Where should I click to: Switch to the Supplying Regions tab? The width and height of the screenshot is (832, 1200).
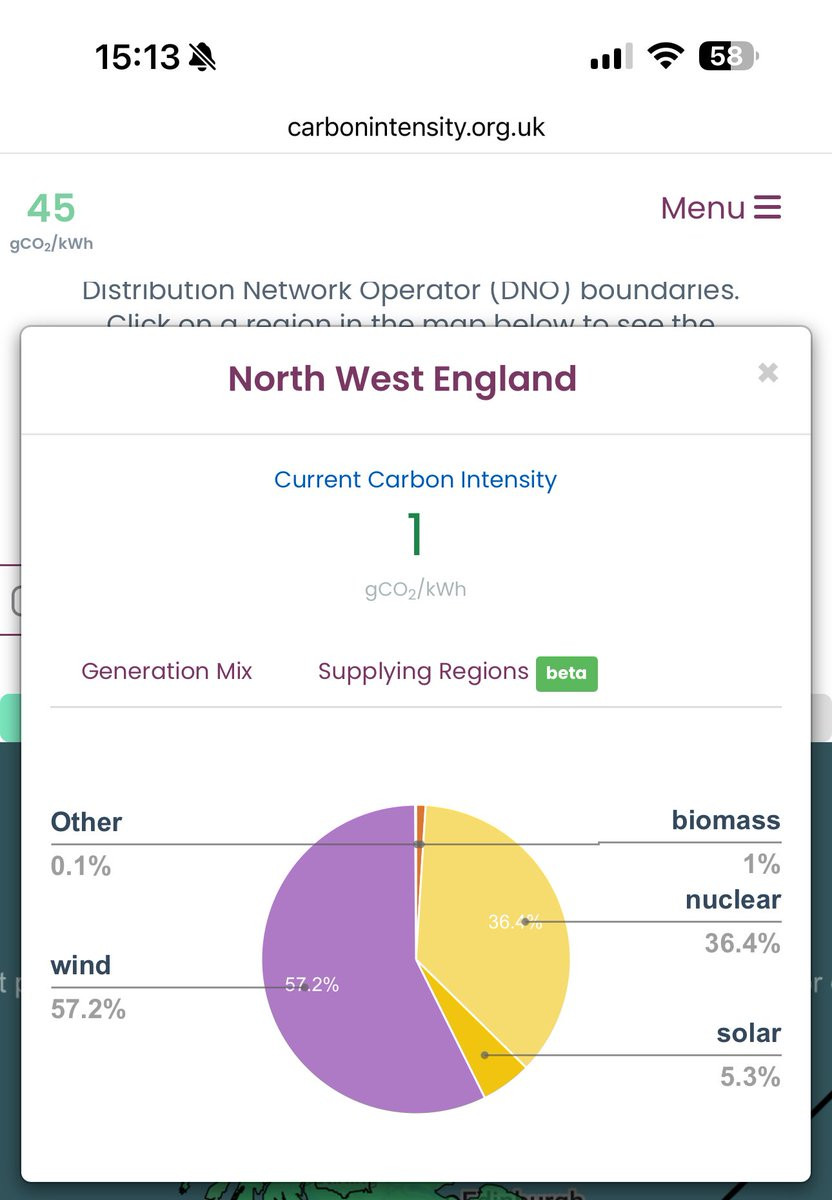coord(423,671)
